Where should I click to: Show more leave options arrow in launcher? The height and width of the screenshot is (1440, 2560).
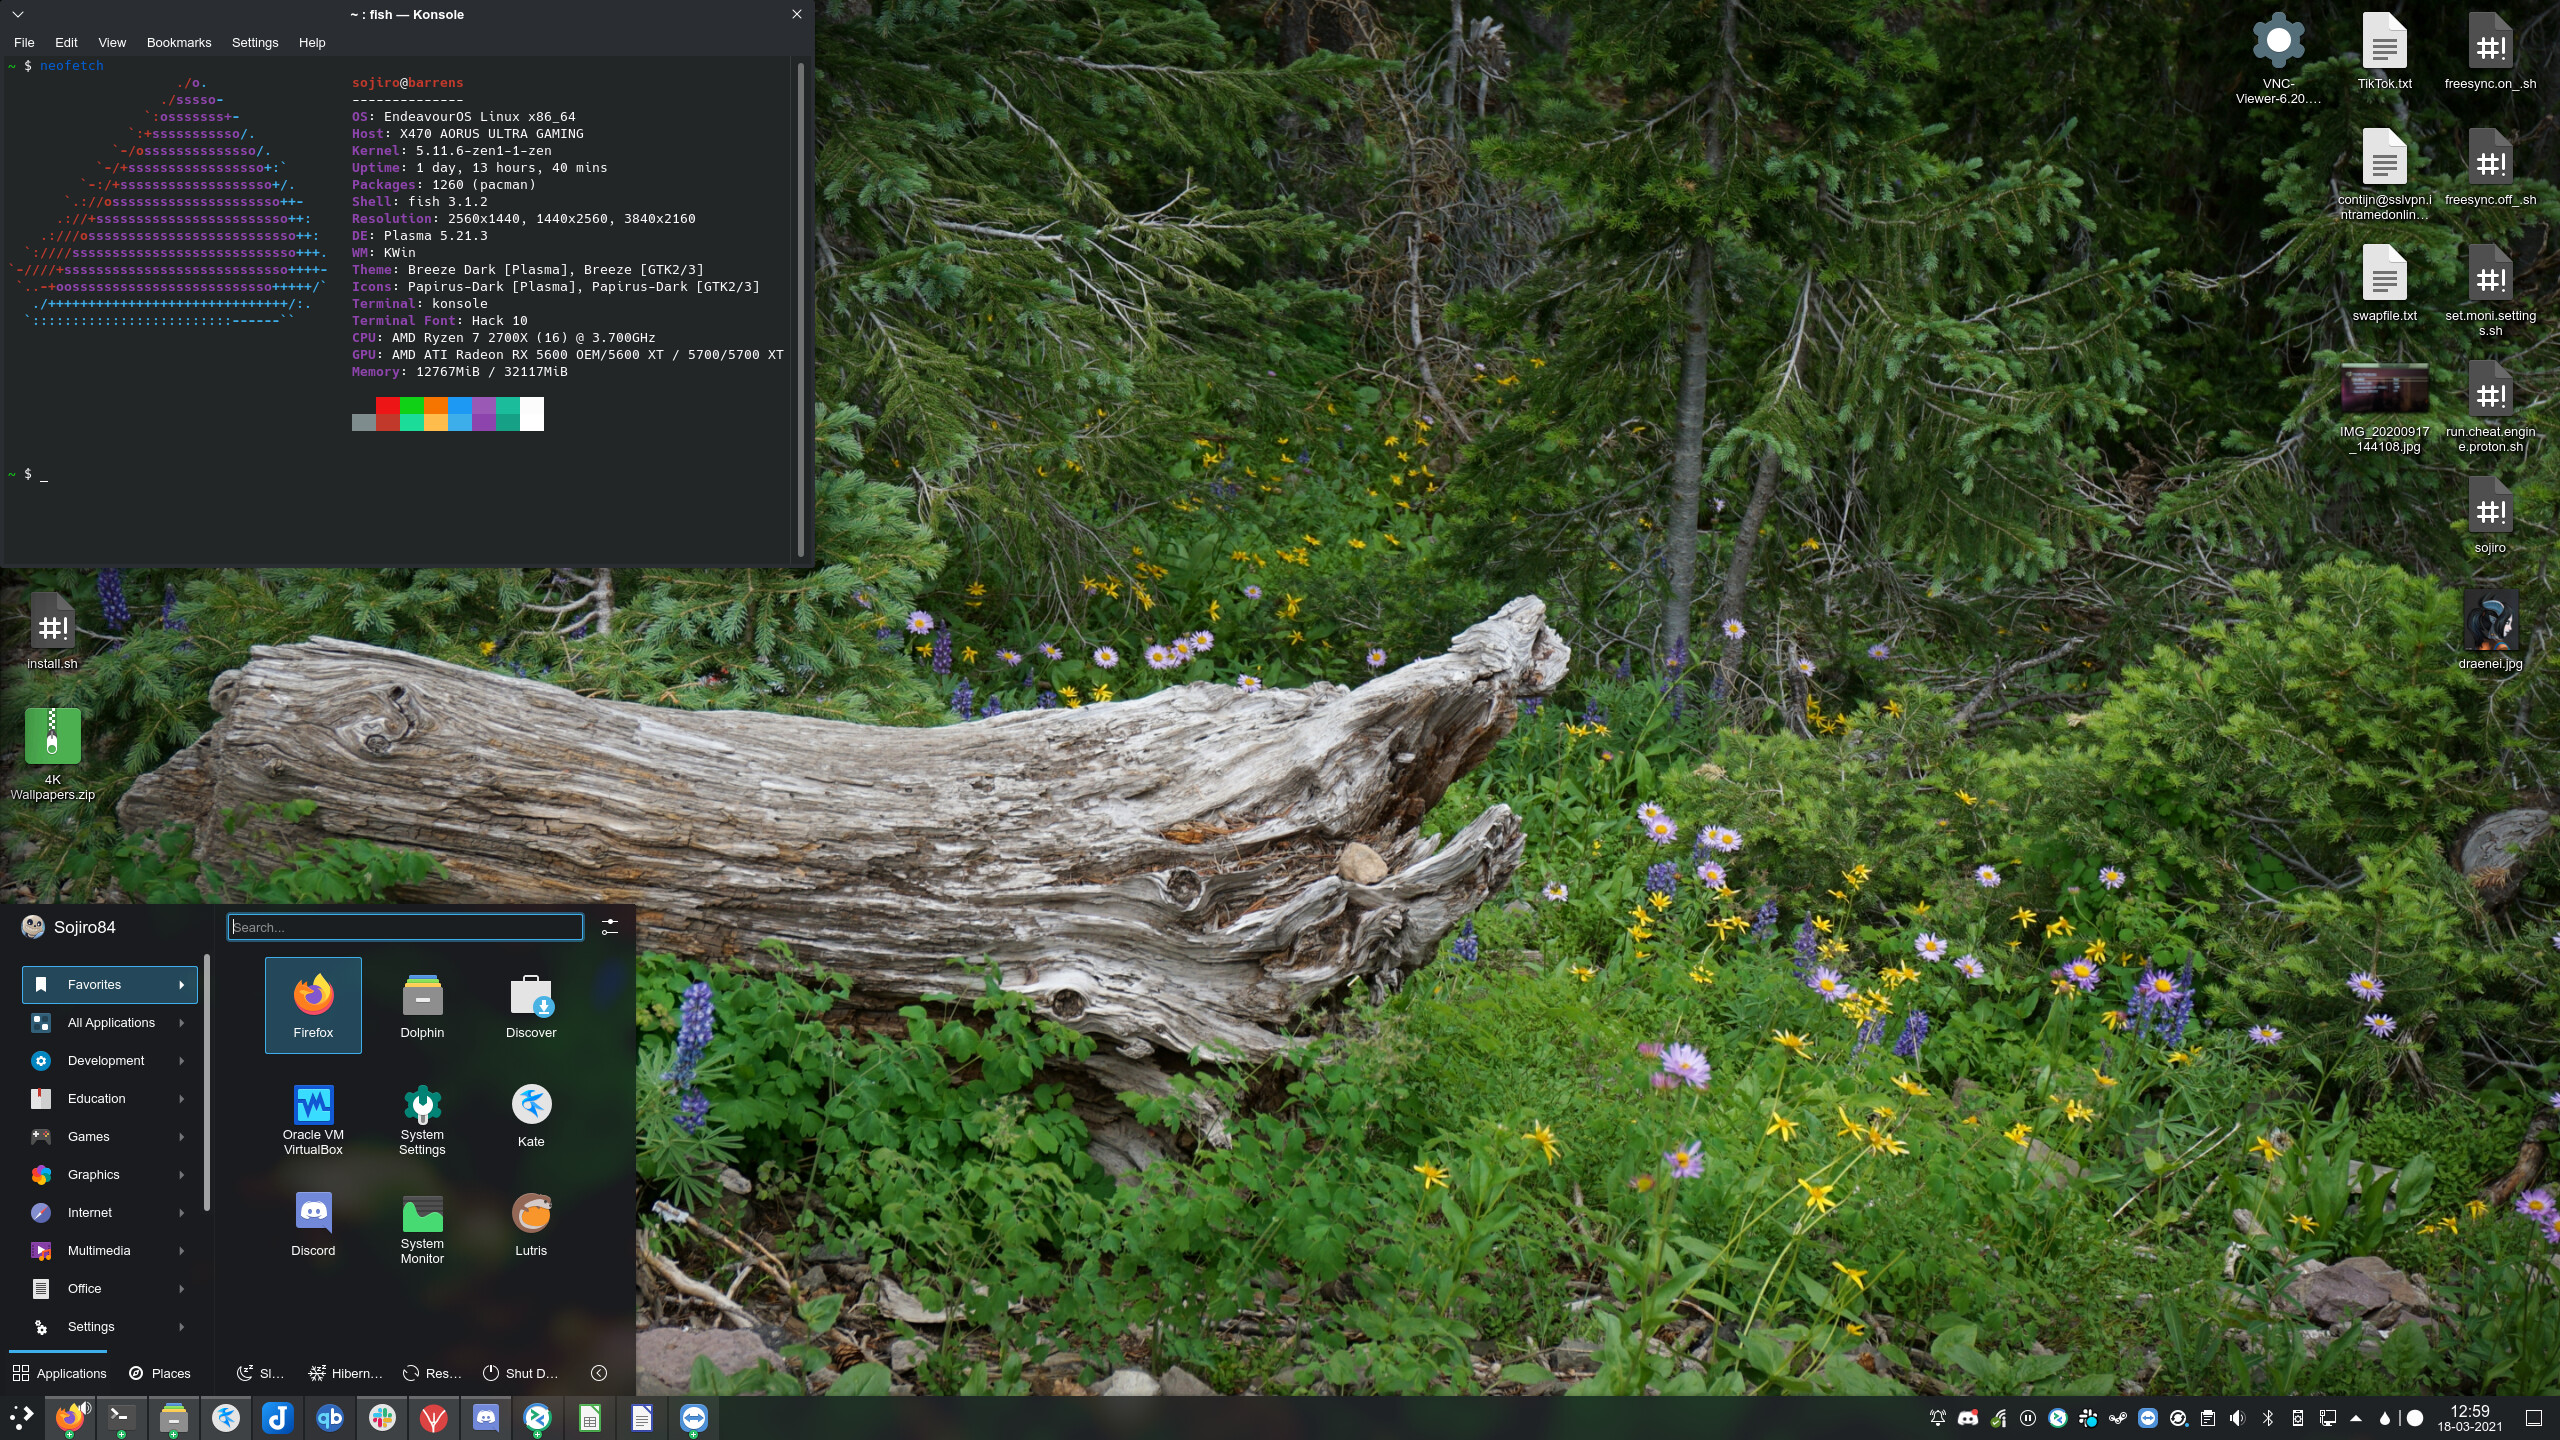[599, 1373]
